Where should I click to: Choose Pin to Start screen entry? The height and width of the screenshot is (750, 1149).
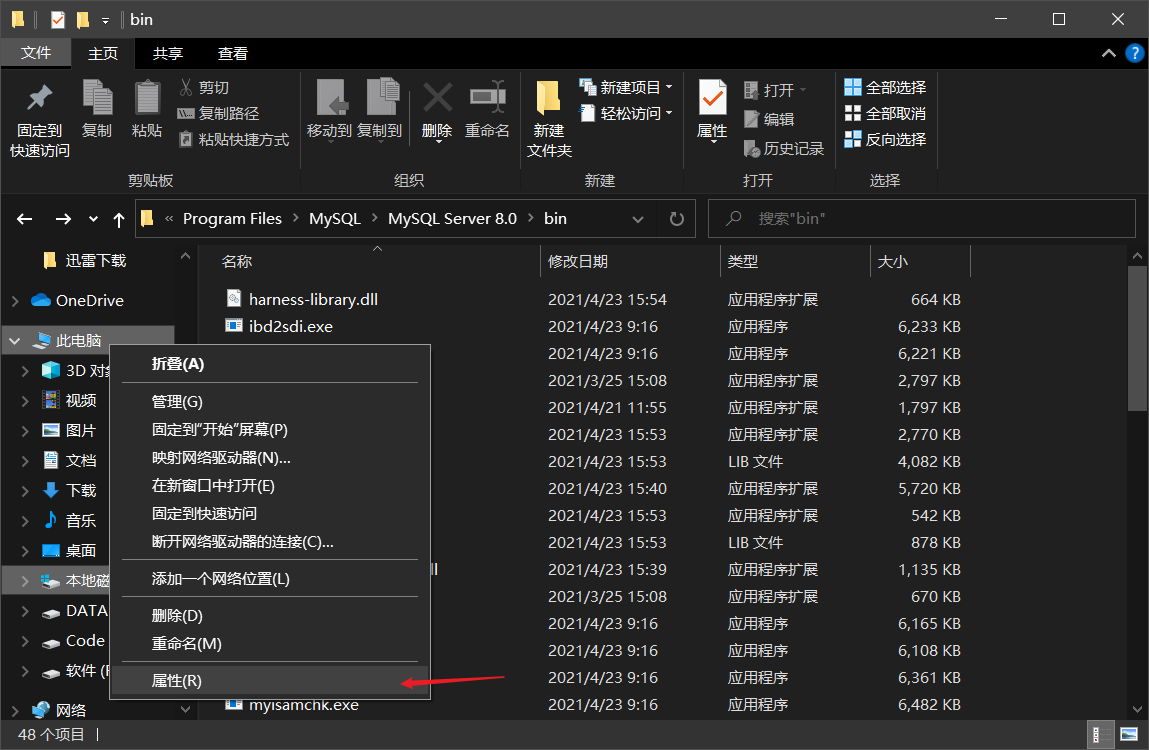click(x=270, y=430)
